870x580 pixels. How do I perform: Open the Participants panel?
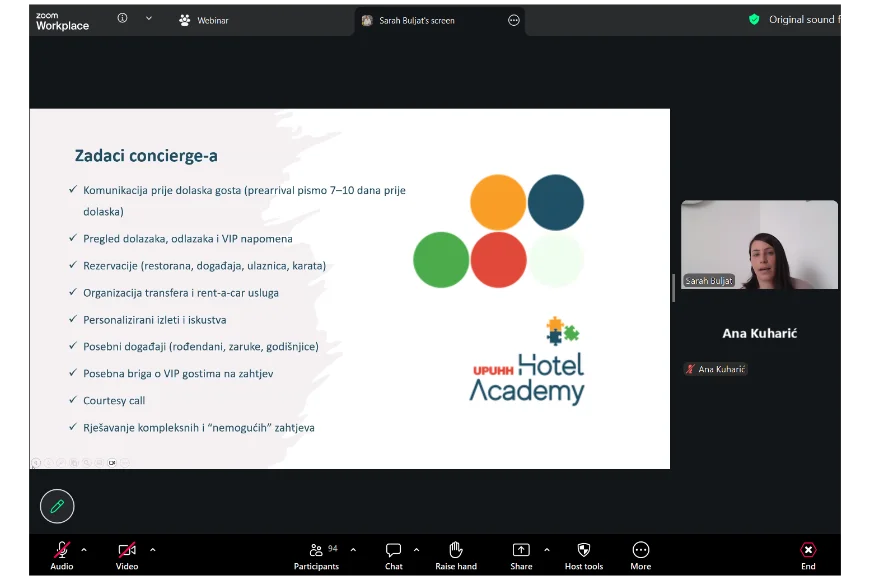pos(316,555)
